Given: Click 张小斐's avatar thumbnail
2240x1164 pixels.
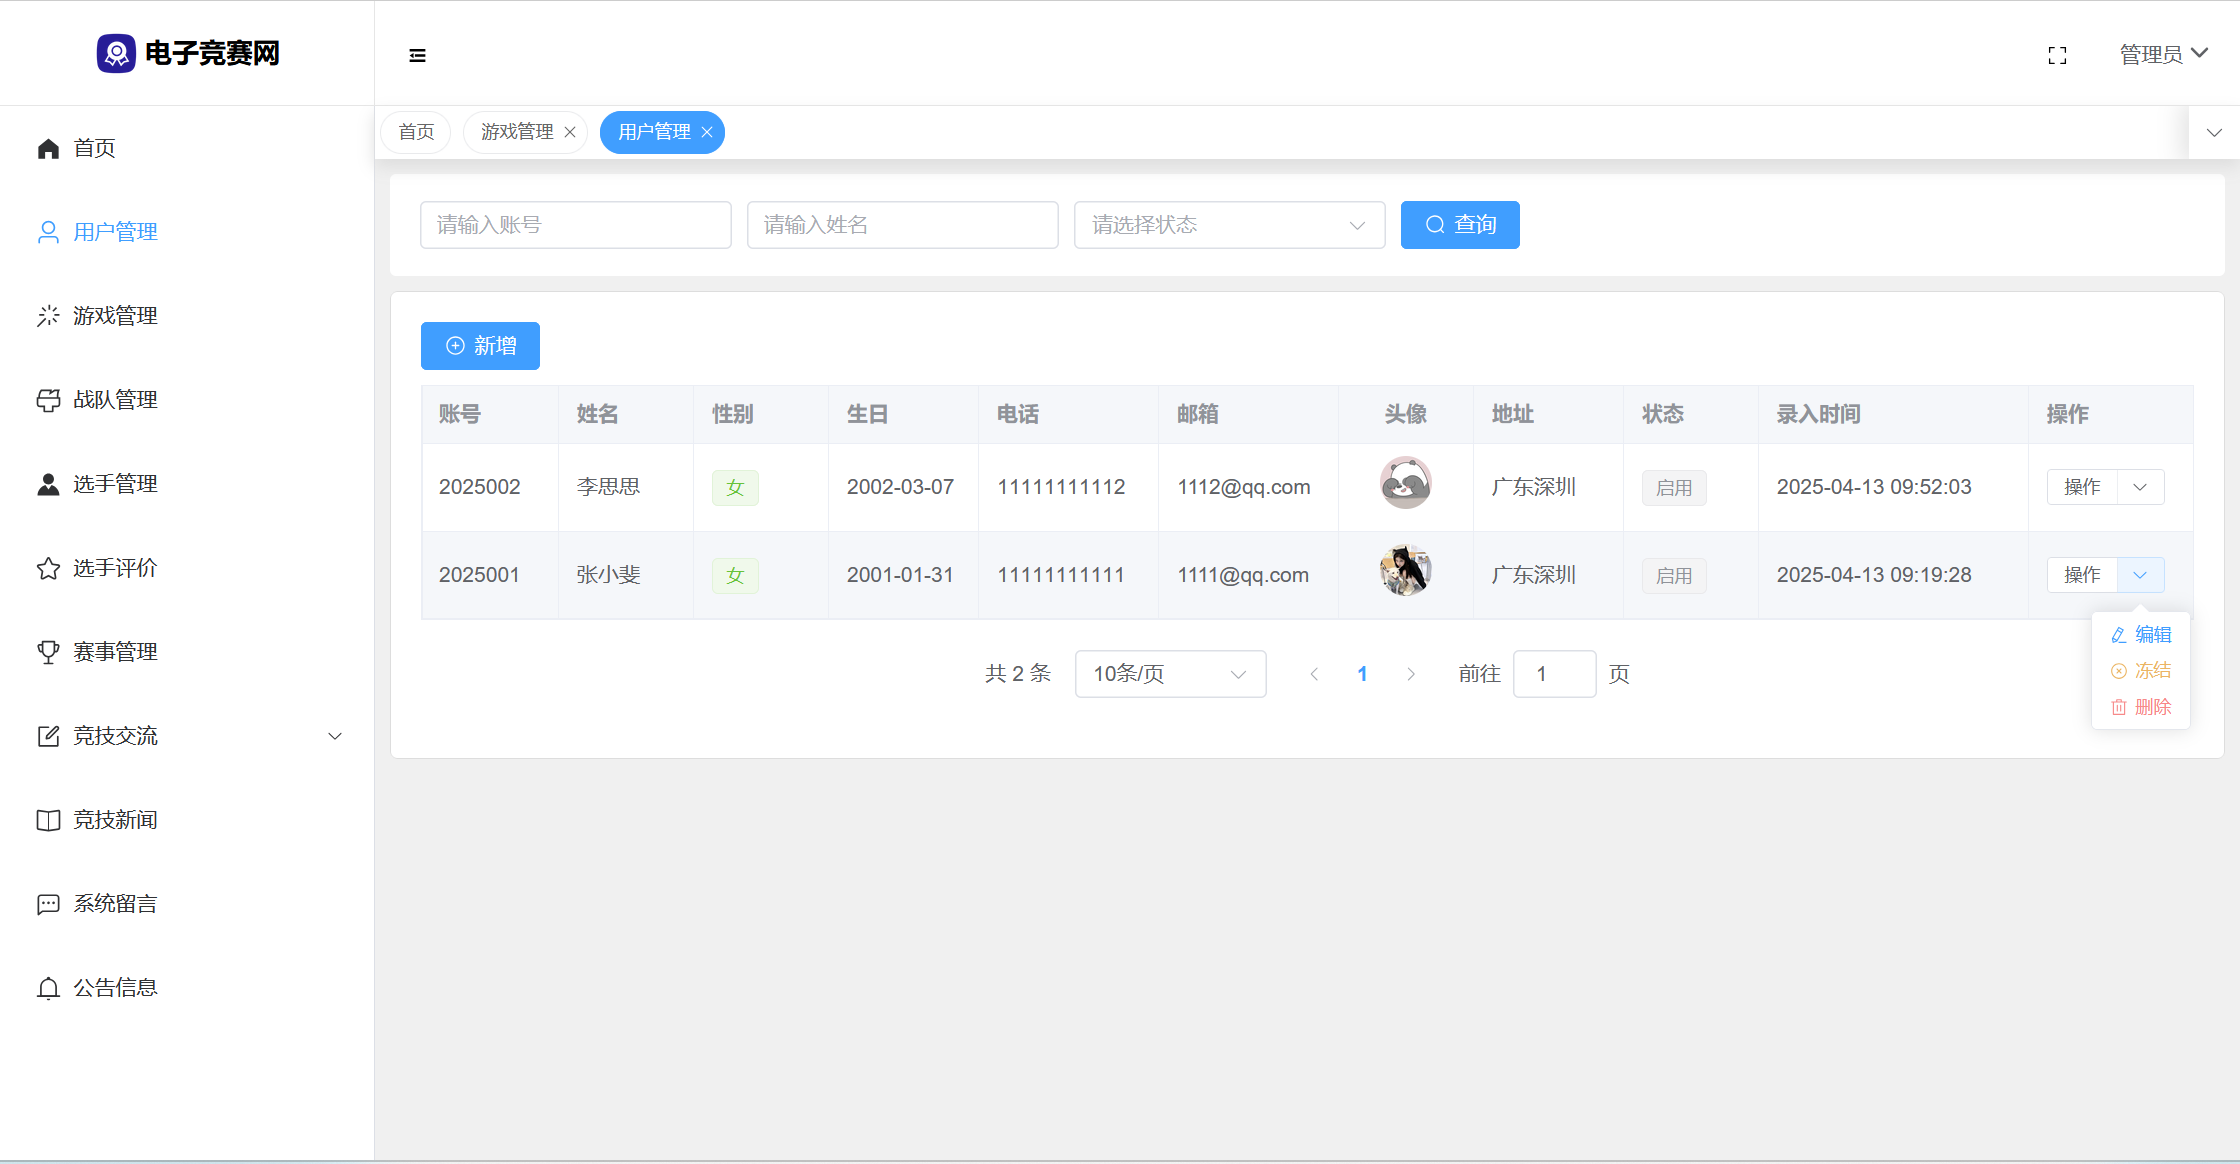Looking at the screenshot, I should (x=1405, y=571).
